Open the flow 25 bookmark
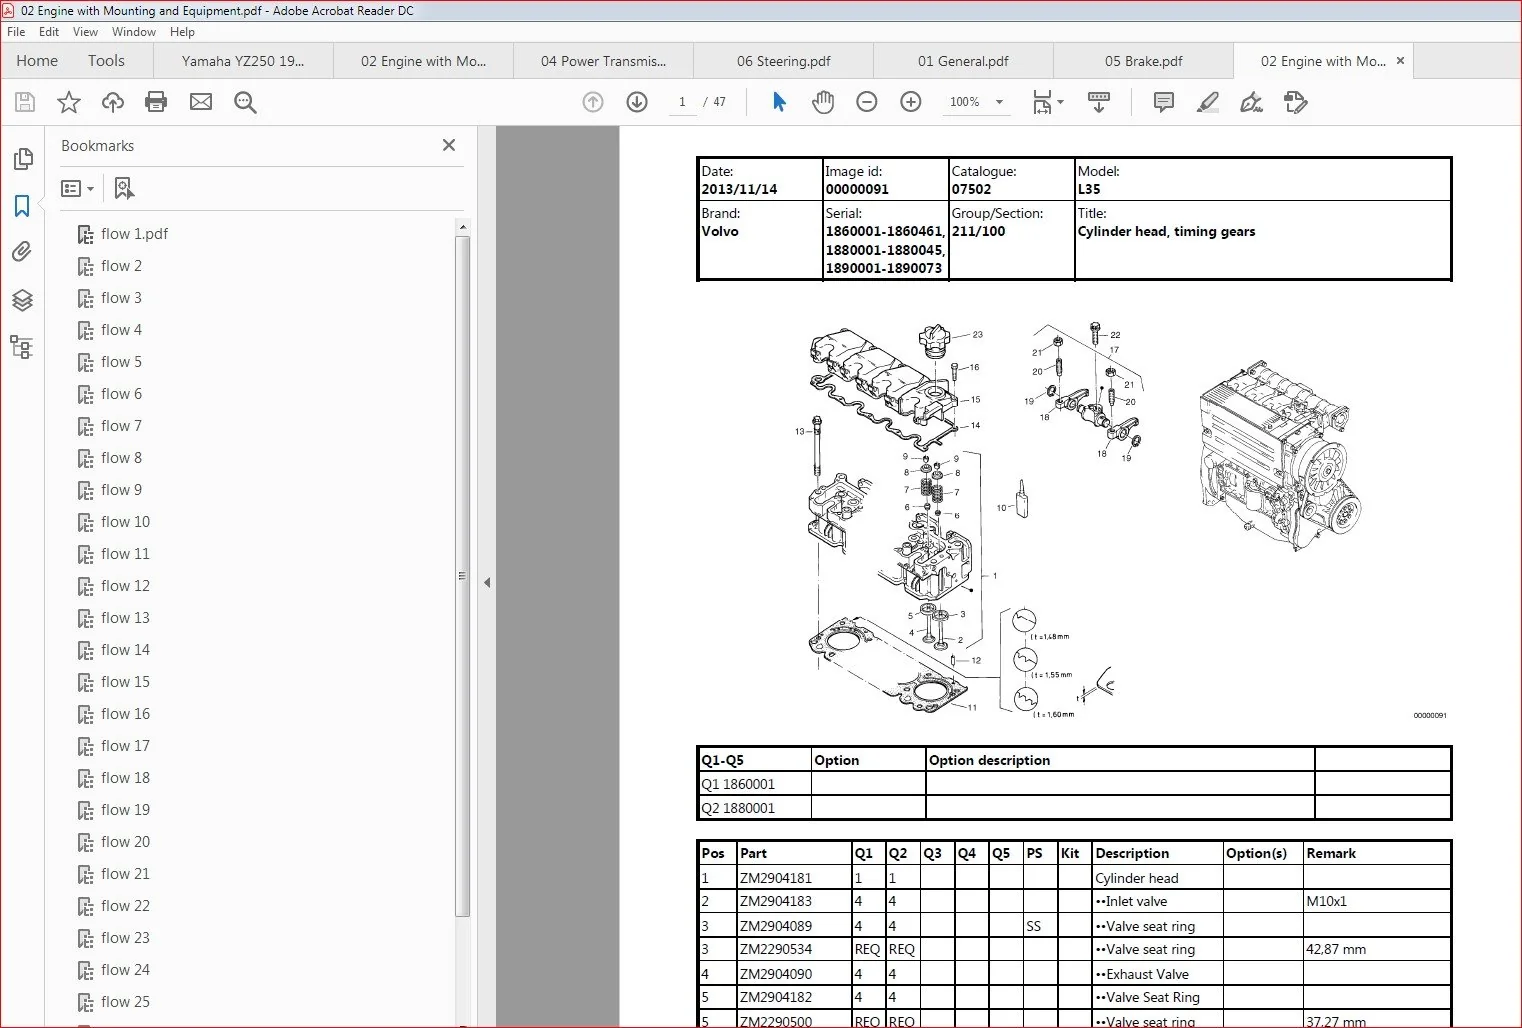 tap(125, 1002)
